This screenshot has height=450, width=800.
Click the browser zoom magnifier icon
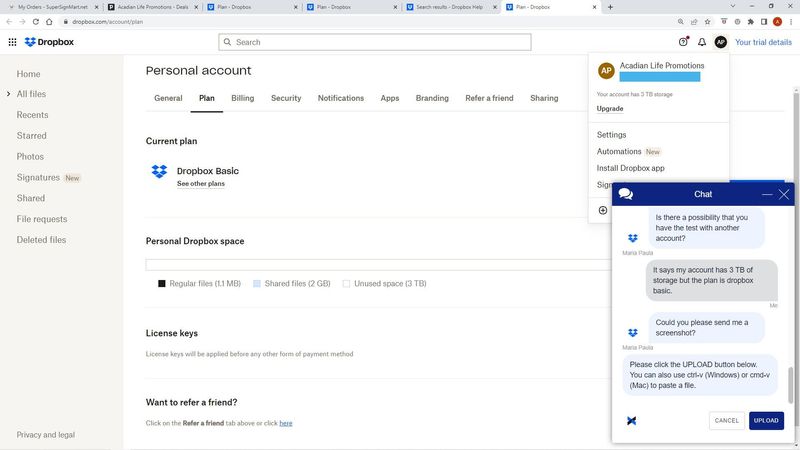coord(681,22)
